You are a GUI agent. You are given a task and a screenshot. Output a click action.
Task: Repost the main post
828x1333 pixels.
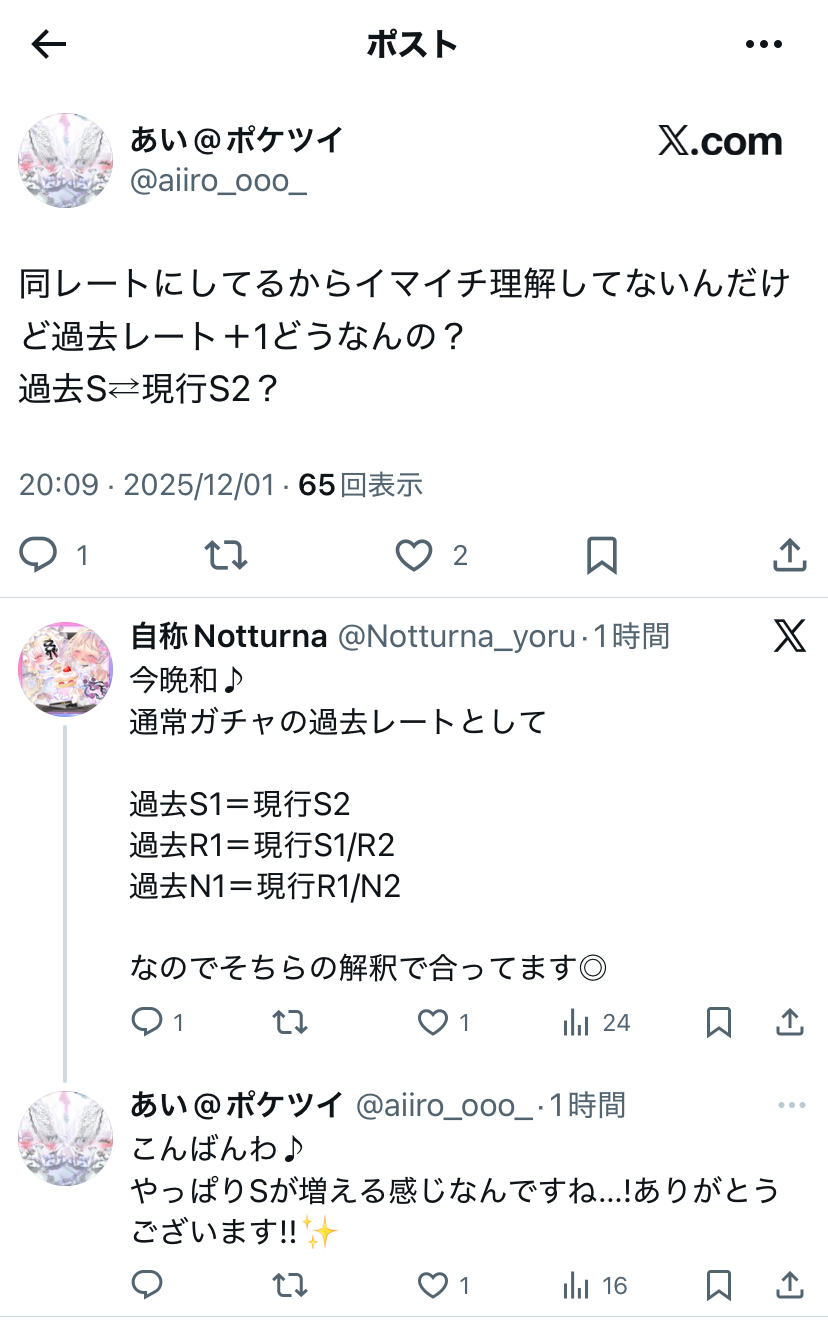pyautogui.click(x=225, y=555)
